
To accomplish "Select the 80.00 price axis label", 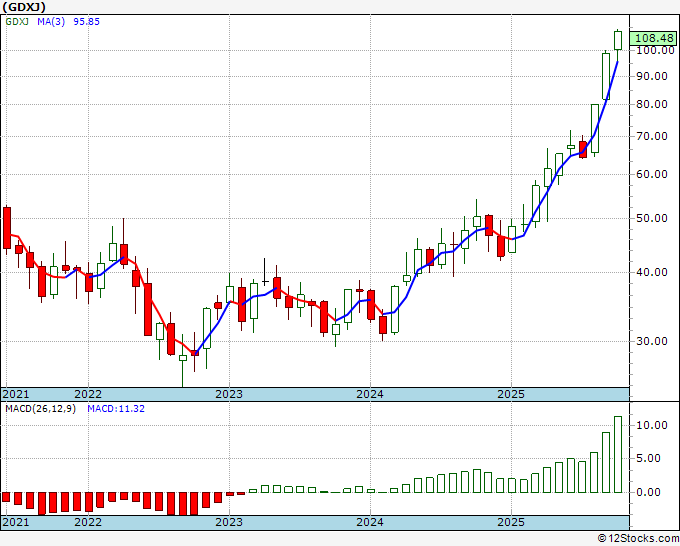I will (652, 104).
